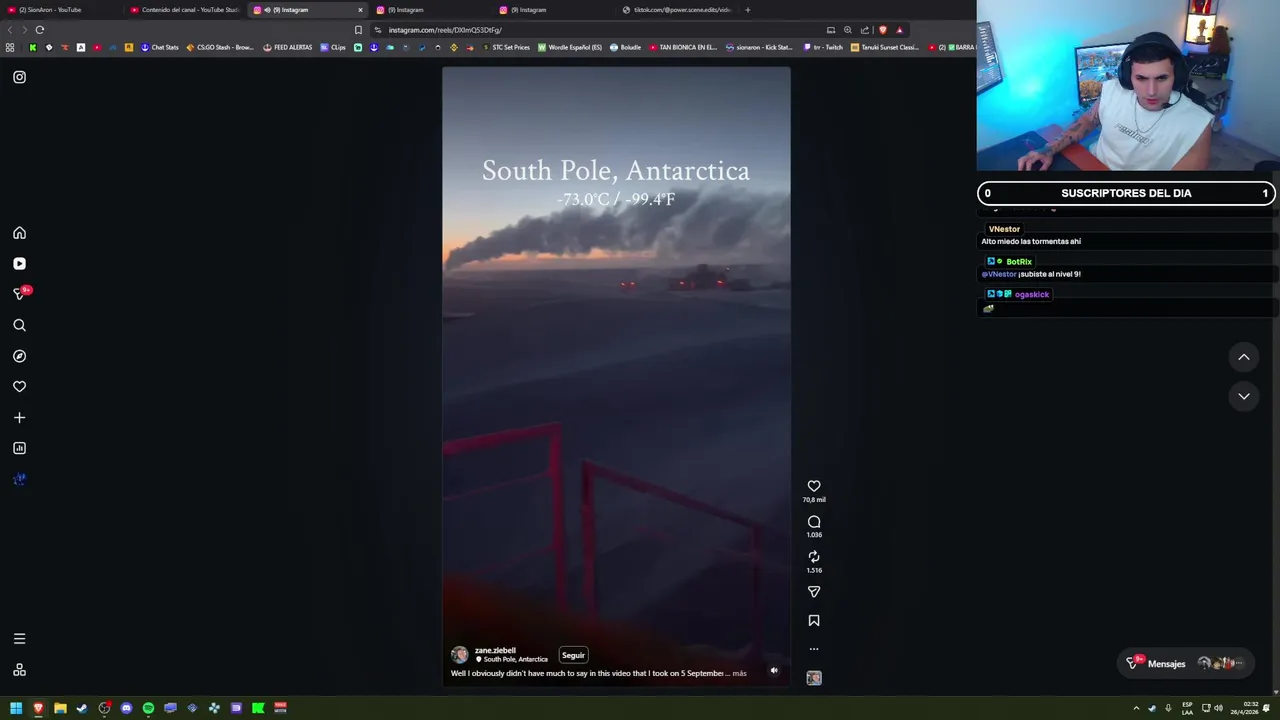
Task: Open the reel's audio thumbnail
Action: [814, 678]
